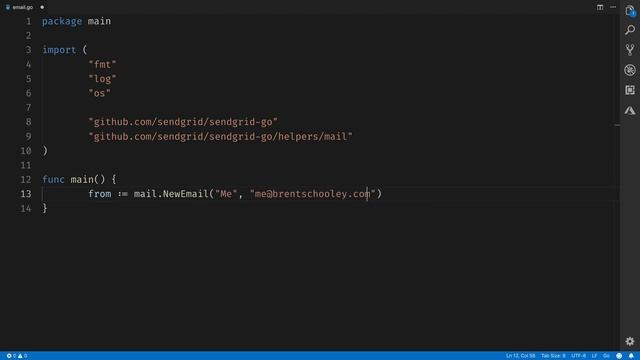Click the unsaved dot on email.go tab
The image size is (640, 360).
coord(42,7)
